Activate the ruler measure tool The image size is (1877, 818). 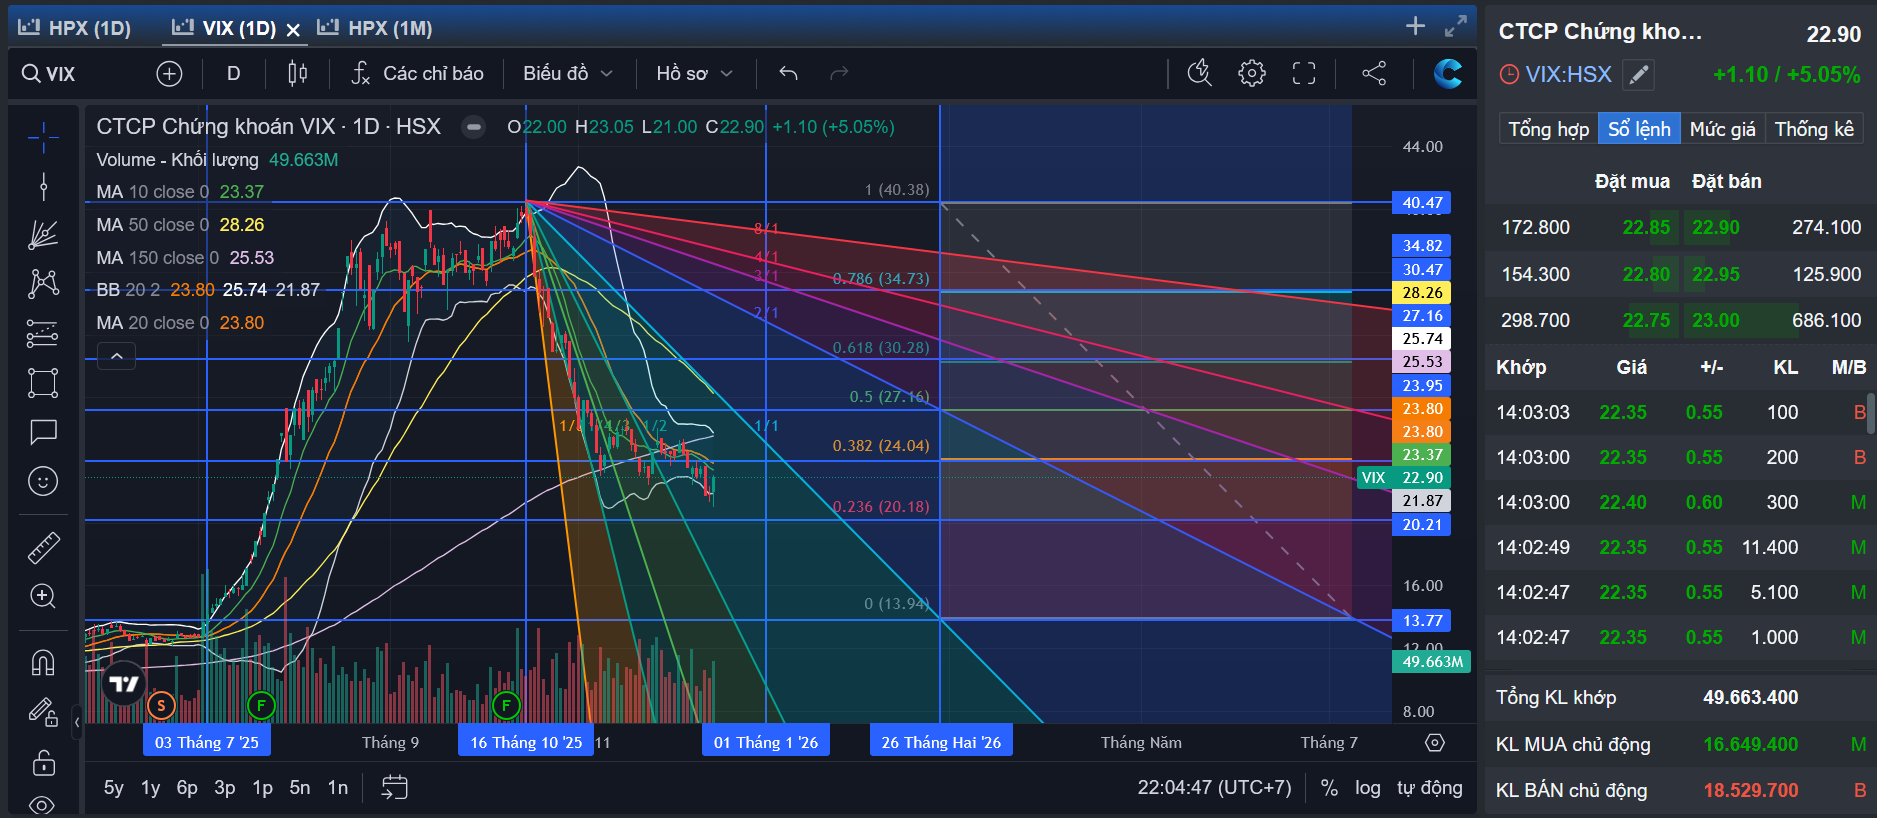[x=43, y=547]
